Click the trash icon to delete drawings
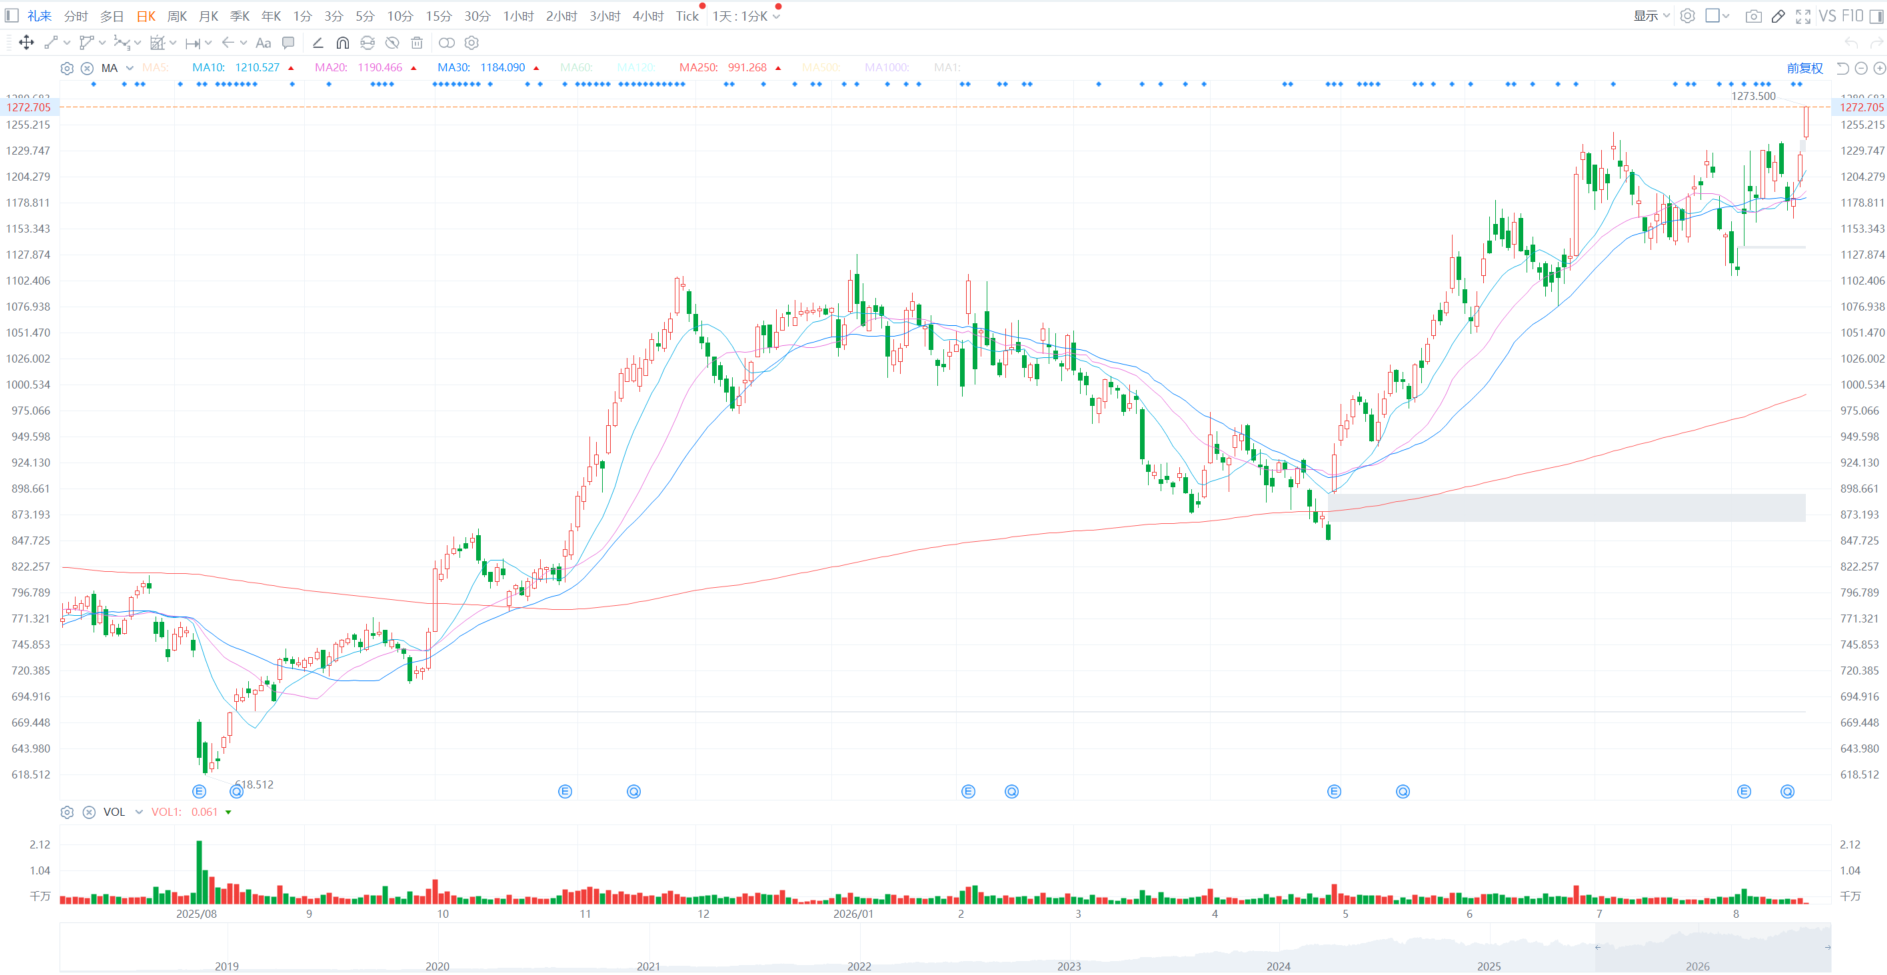This screenshot has height=975, width=1887. tap(417, 42)
